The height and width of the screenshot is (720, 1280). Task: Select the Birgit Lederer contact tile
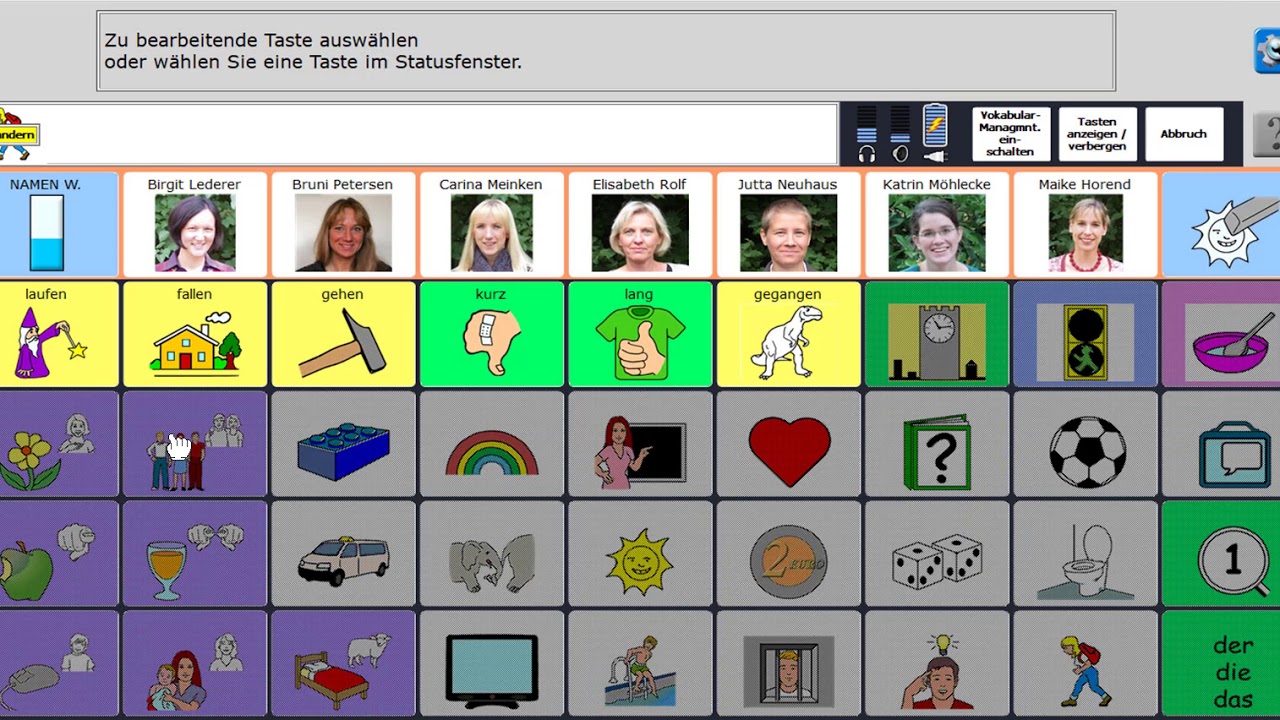tap(194, 225)
